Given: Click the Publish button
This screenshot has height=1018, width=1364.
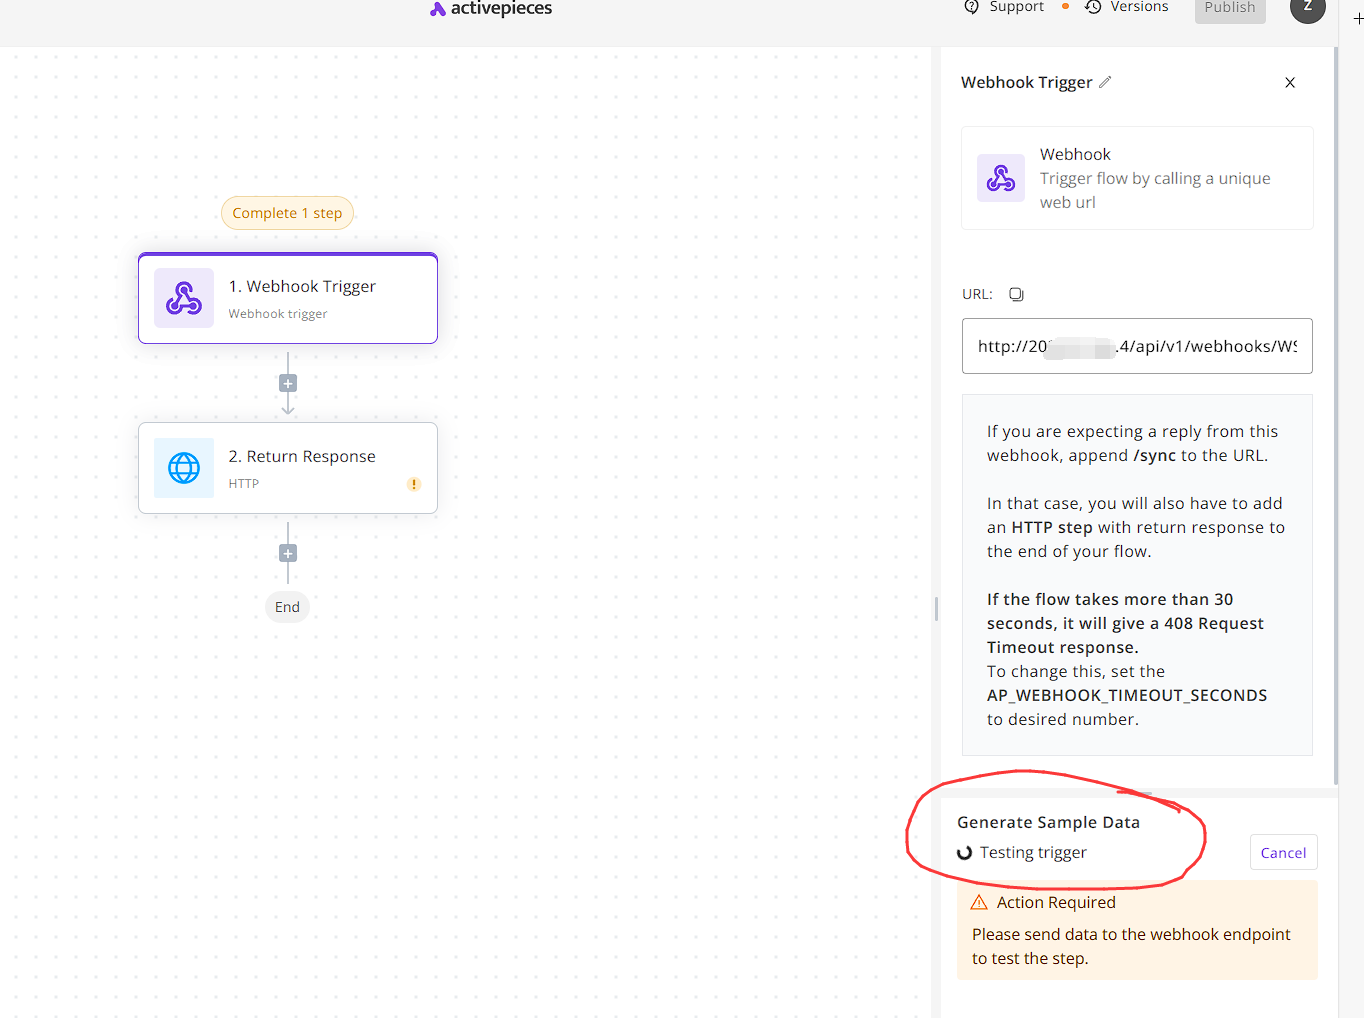Looking at the screenshot, I should (1230, 9).
